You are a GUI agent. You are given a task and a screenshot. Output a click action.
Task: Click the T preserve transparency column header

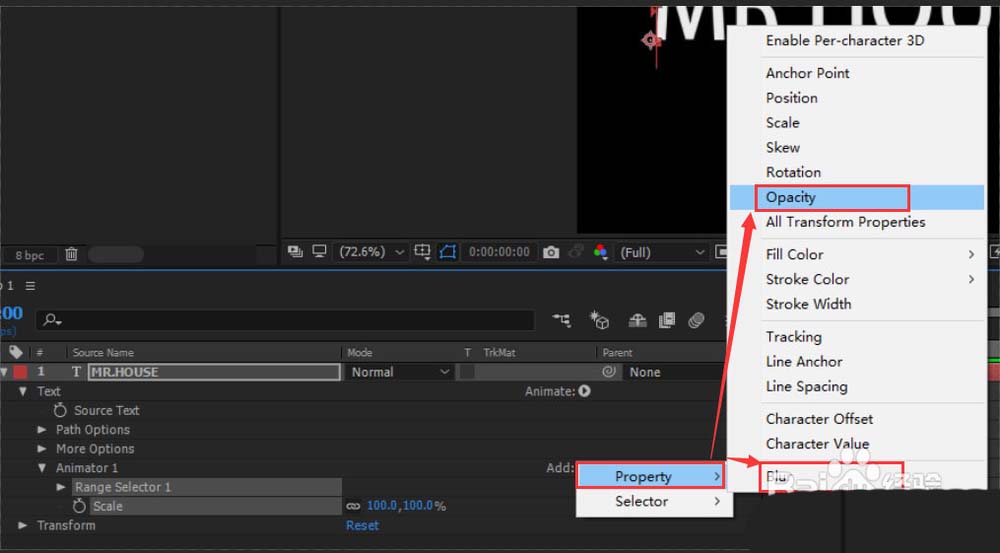pyautogui.click(x=467, y=352)
